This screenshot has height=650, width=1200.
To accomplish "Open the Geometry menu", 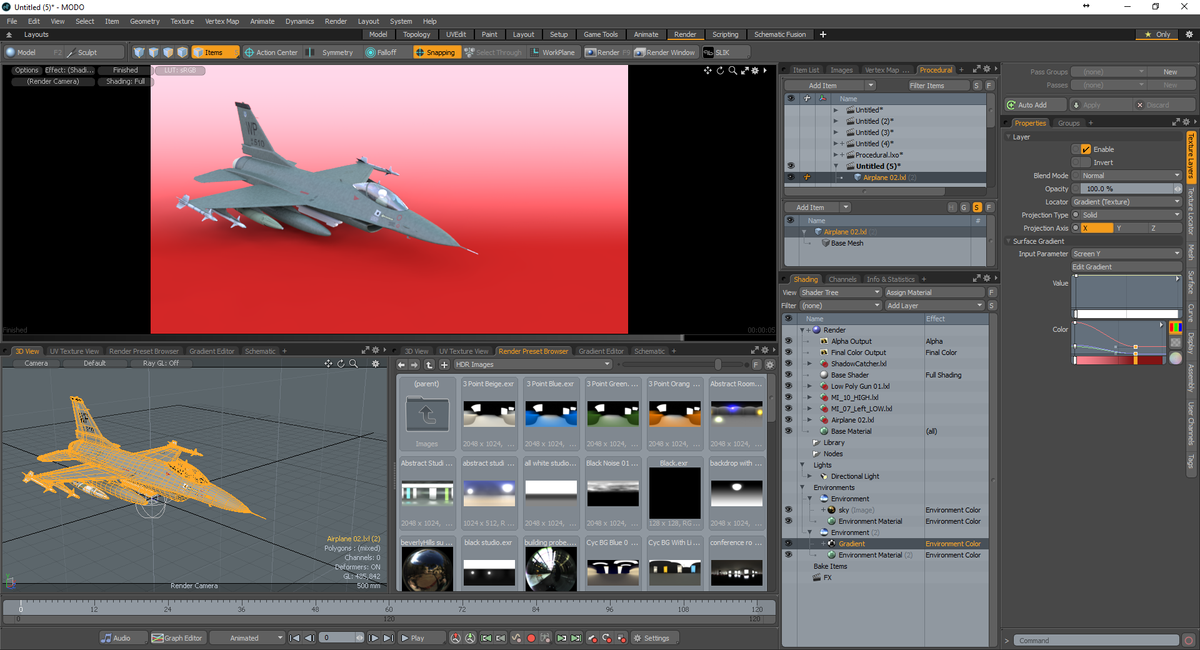I will (x=147, y=20).
